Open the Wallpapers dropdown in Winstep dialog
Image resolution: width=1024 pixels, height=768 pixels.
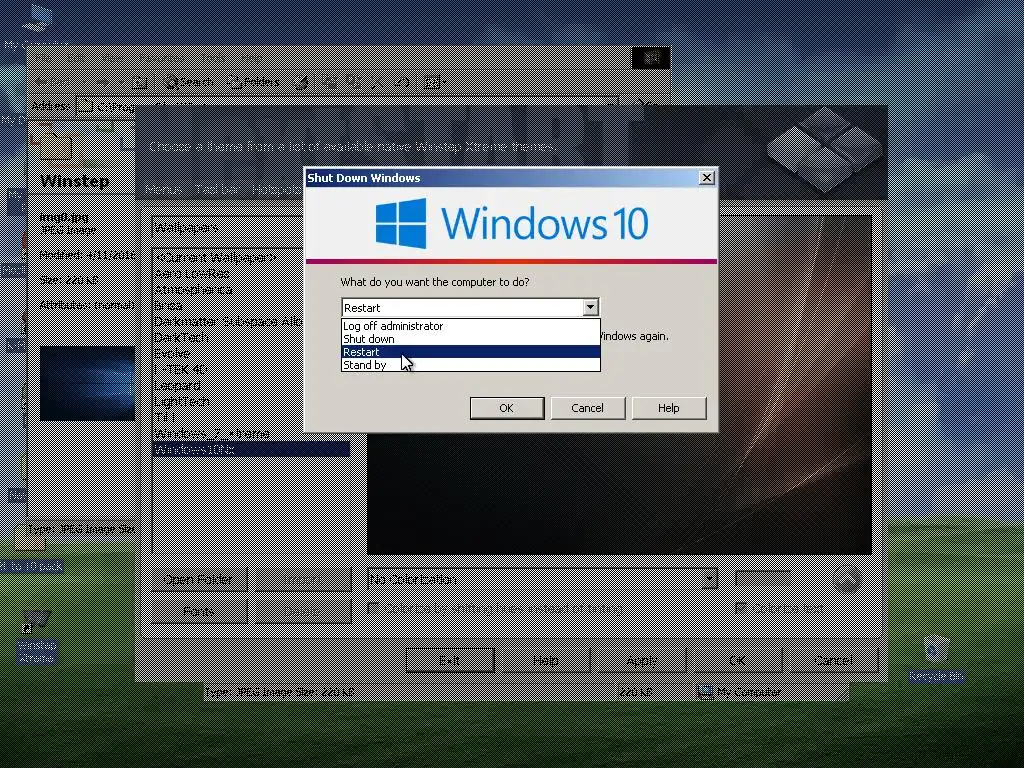(251, 227)
